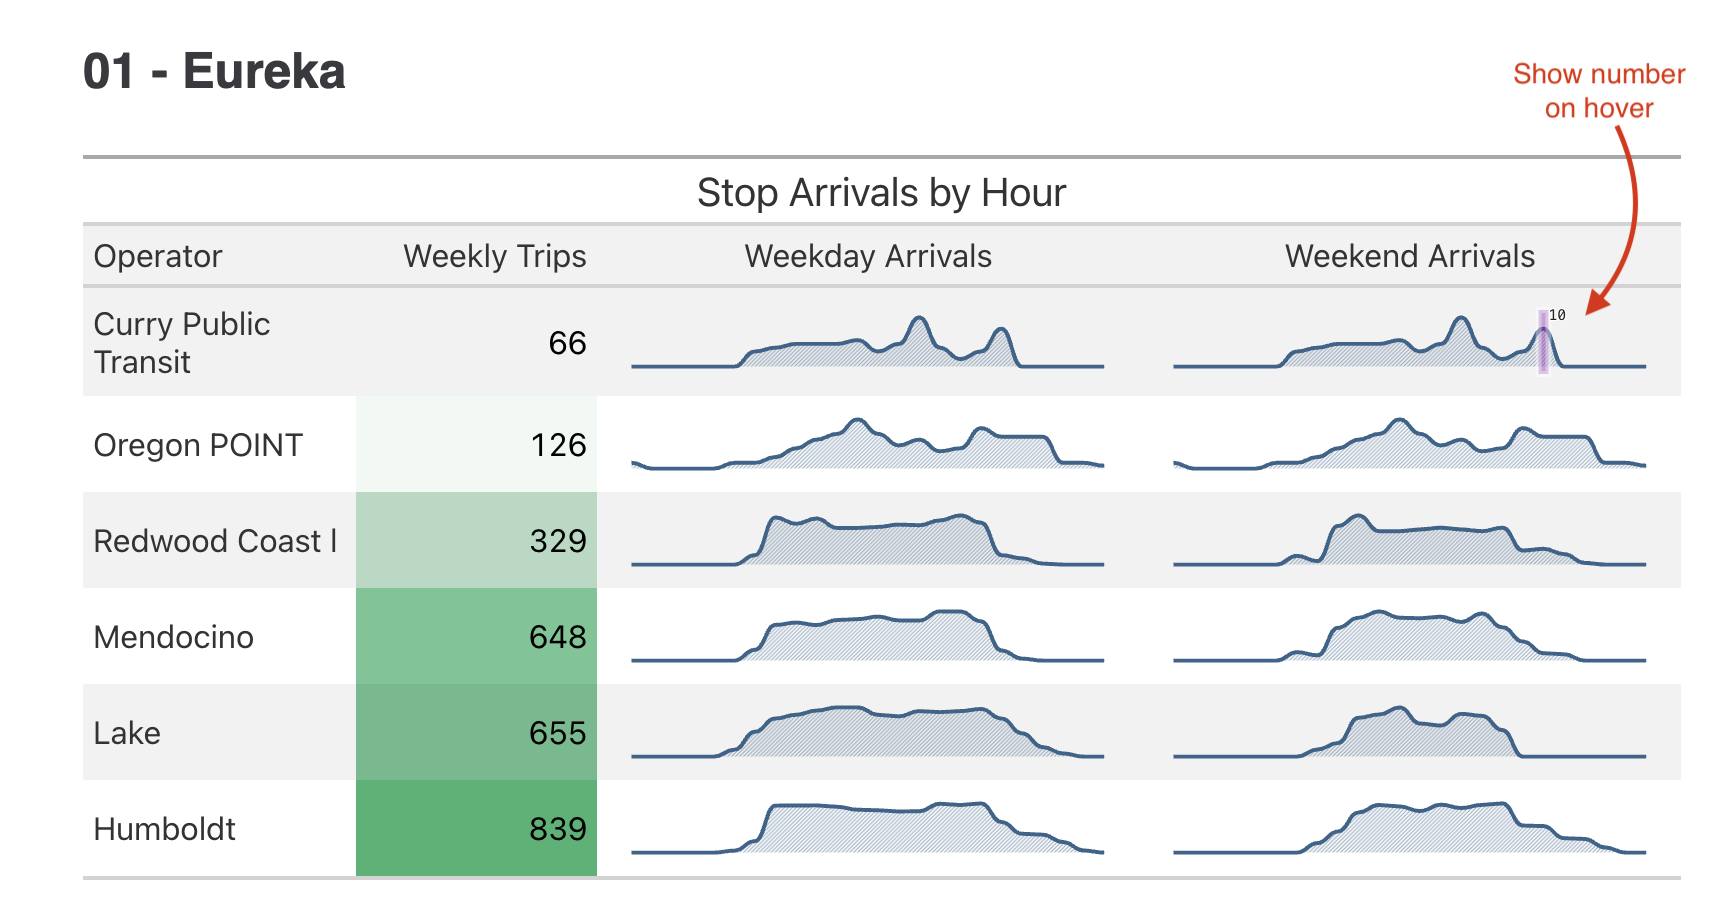Image resolution: width=1724 pixels, height=908 pixels.
Task: Click Humboldt weekend arrivals sparkline
Action: (x=1409, y=829)
